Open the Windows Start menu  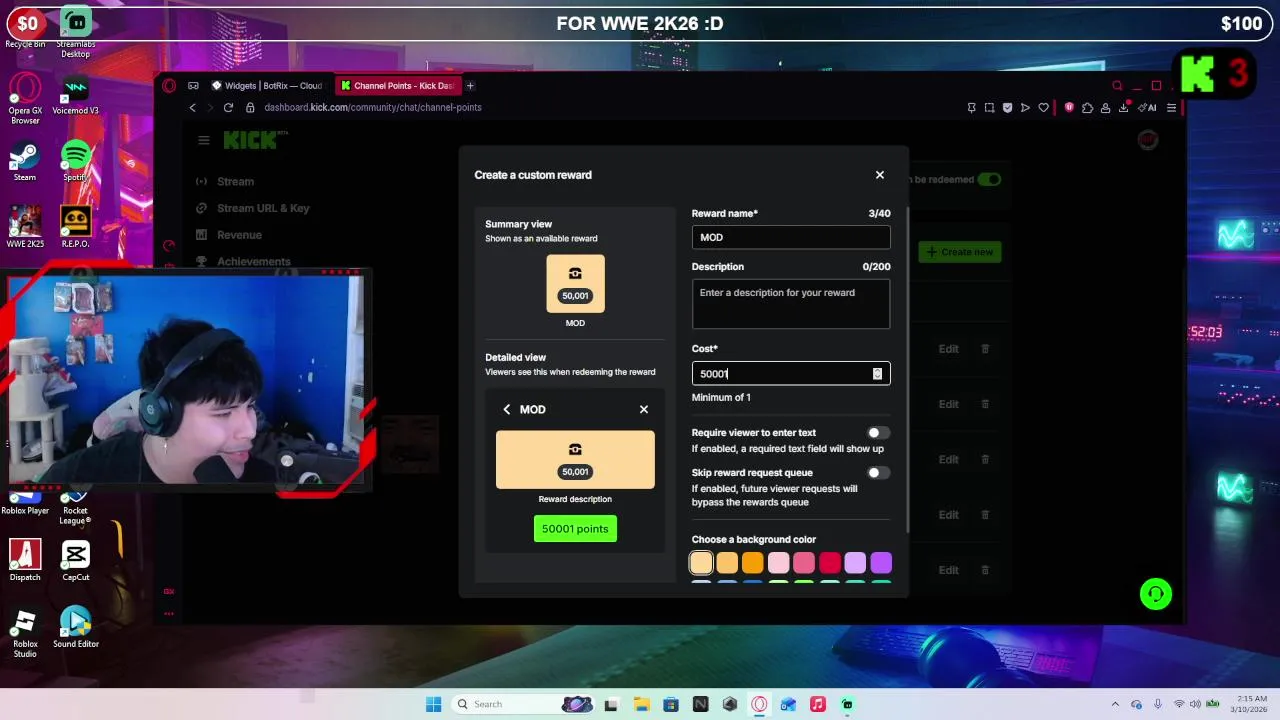click(x=433, y=704)
